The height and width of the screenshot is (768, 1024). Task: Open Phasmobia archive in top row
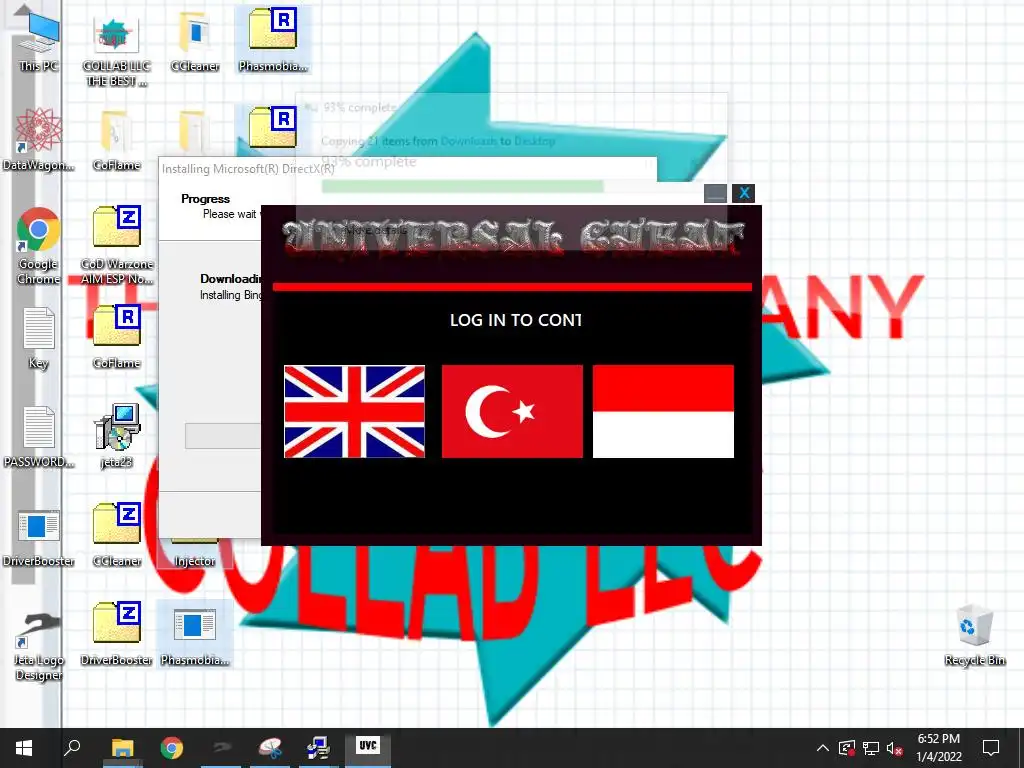pyautogui.click(x=273, y=40)
